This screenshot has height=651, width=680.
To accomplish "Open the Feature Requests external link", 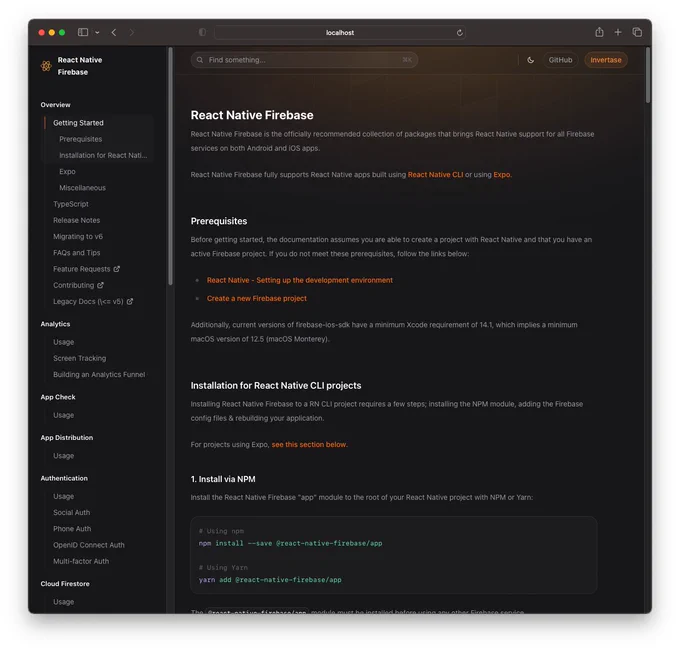I will (82, 269).
